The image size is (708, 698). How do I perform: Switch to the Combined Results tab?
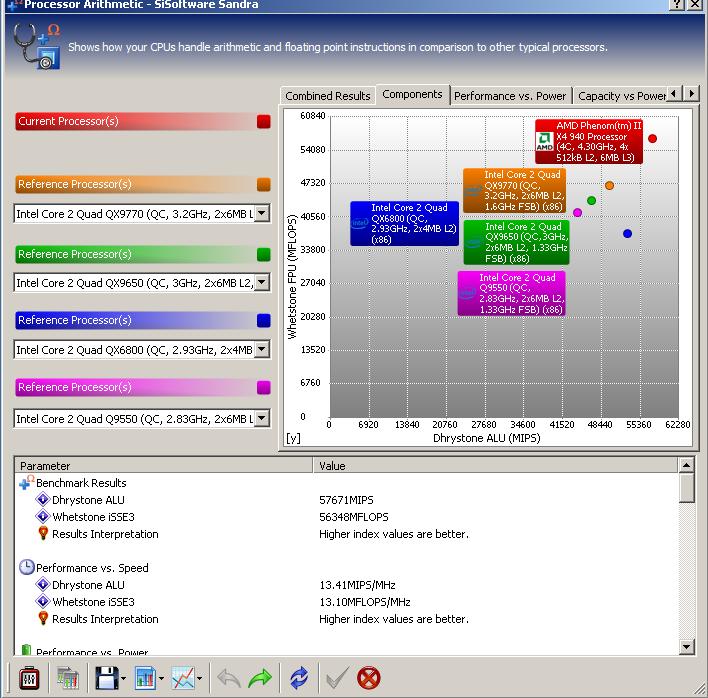pos(328,96)
